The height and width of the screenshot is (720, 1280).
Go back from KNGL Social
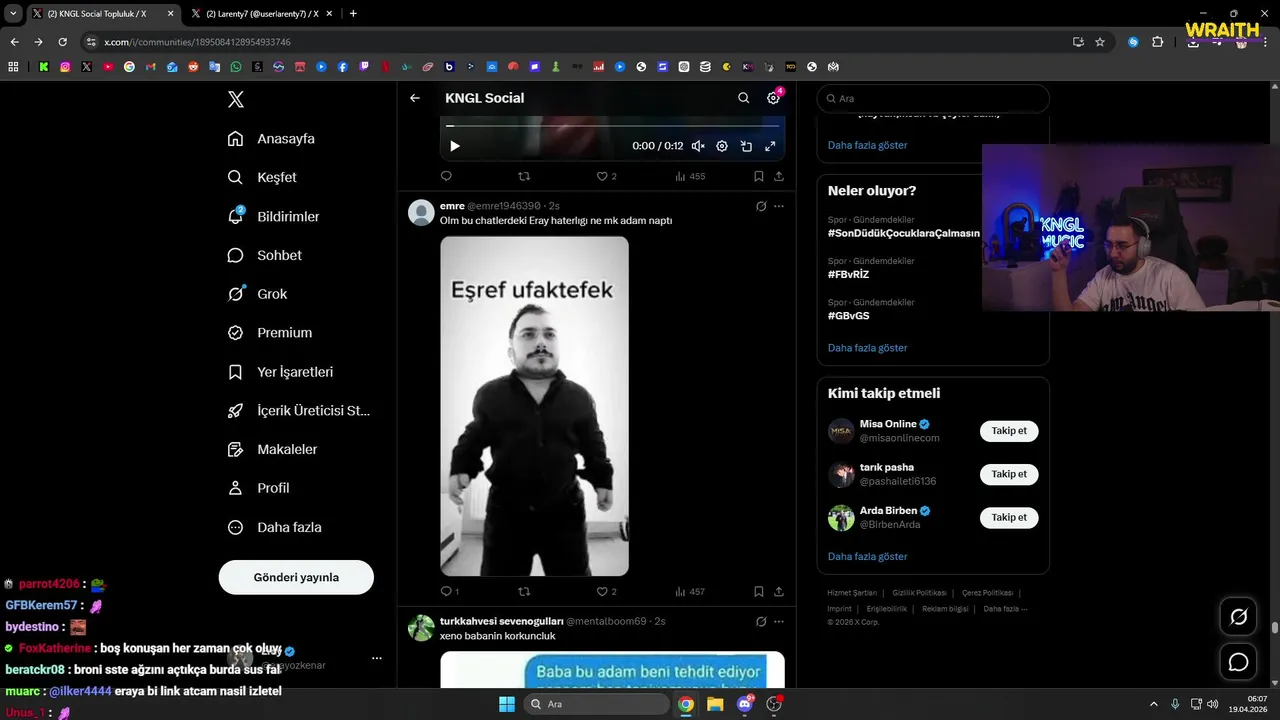pos(415,98)
